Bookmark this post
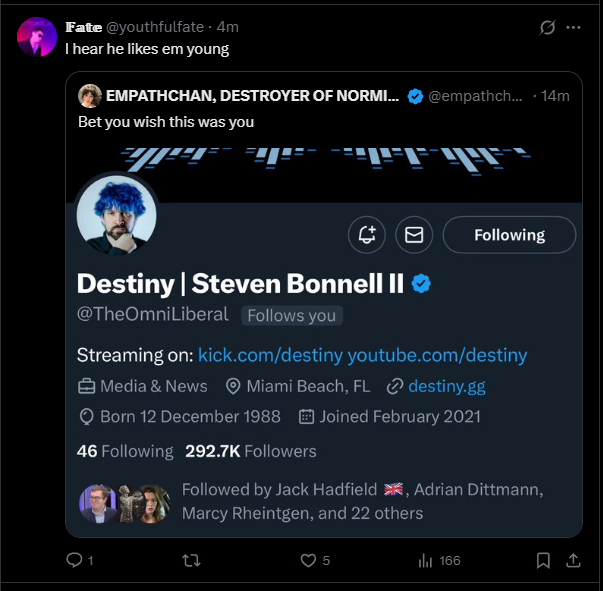 [542, 561]
